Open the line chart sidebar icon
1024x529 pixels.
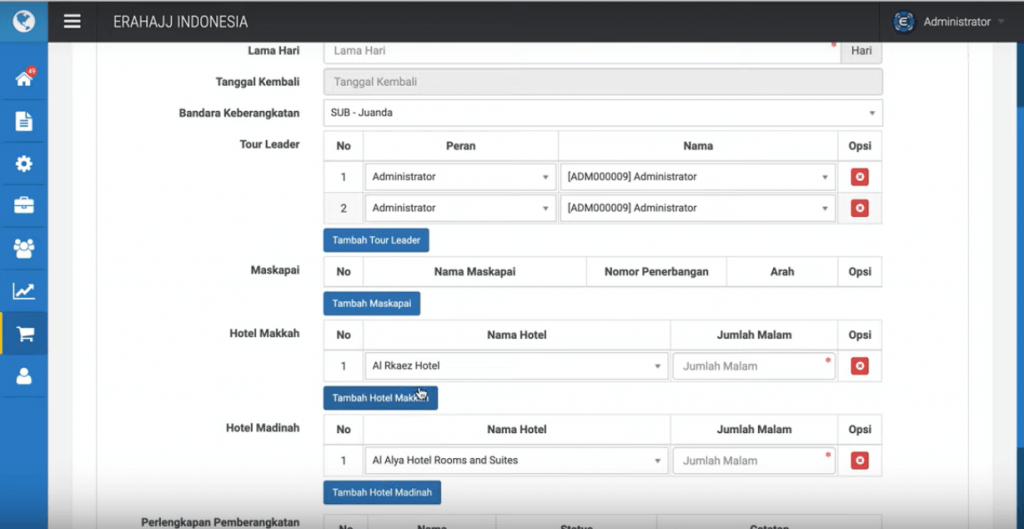[24, 291]
